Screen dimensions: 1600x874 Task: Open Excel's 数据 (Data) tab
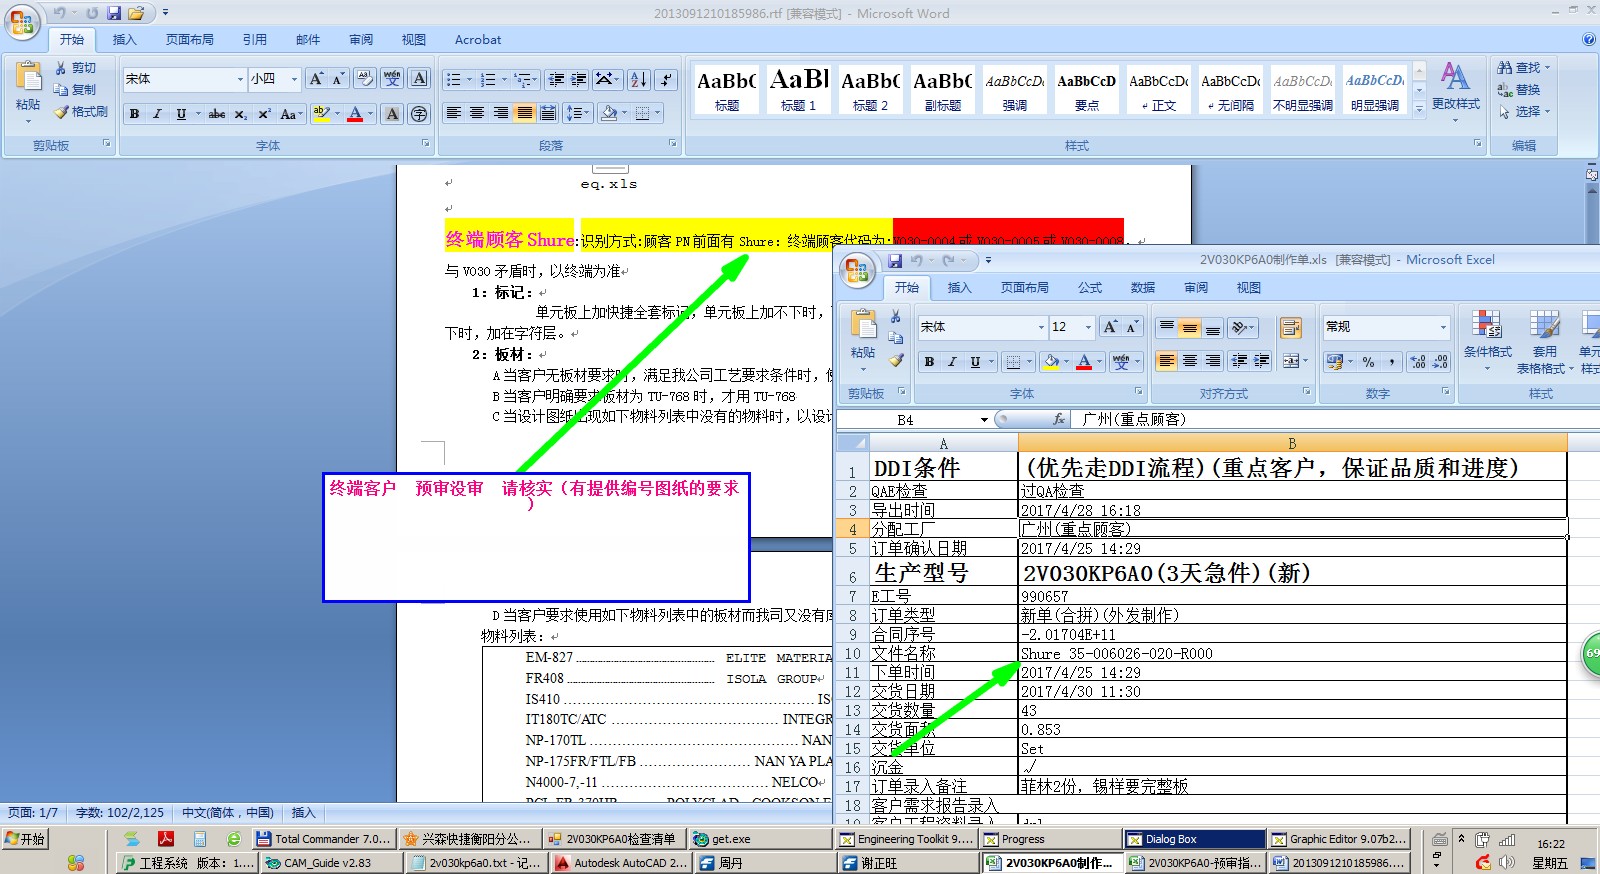point(1143,288)
